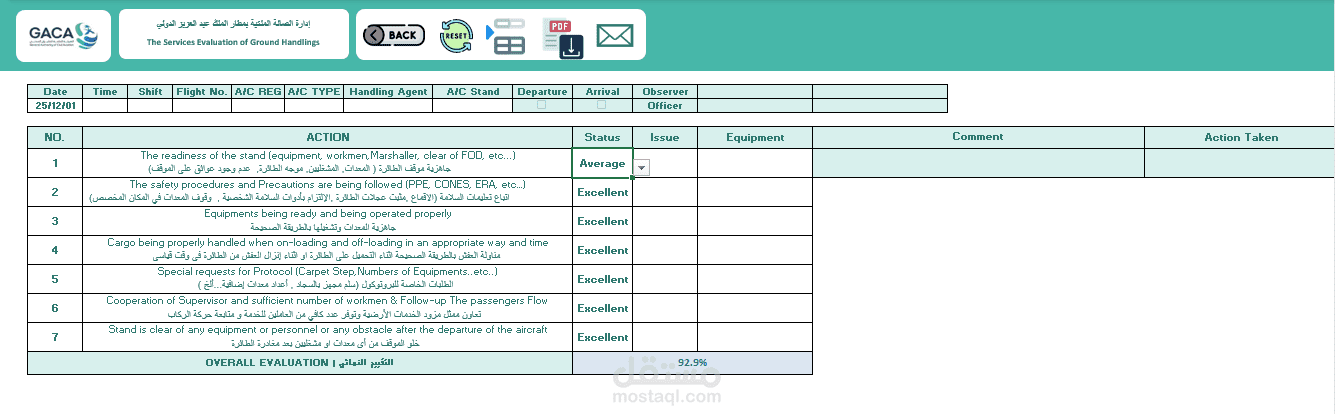The image size is (1335, 414).
Task: Tick the Arrival checkbox
Action: pos(602,104)
